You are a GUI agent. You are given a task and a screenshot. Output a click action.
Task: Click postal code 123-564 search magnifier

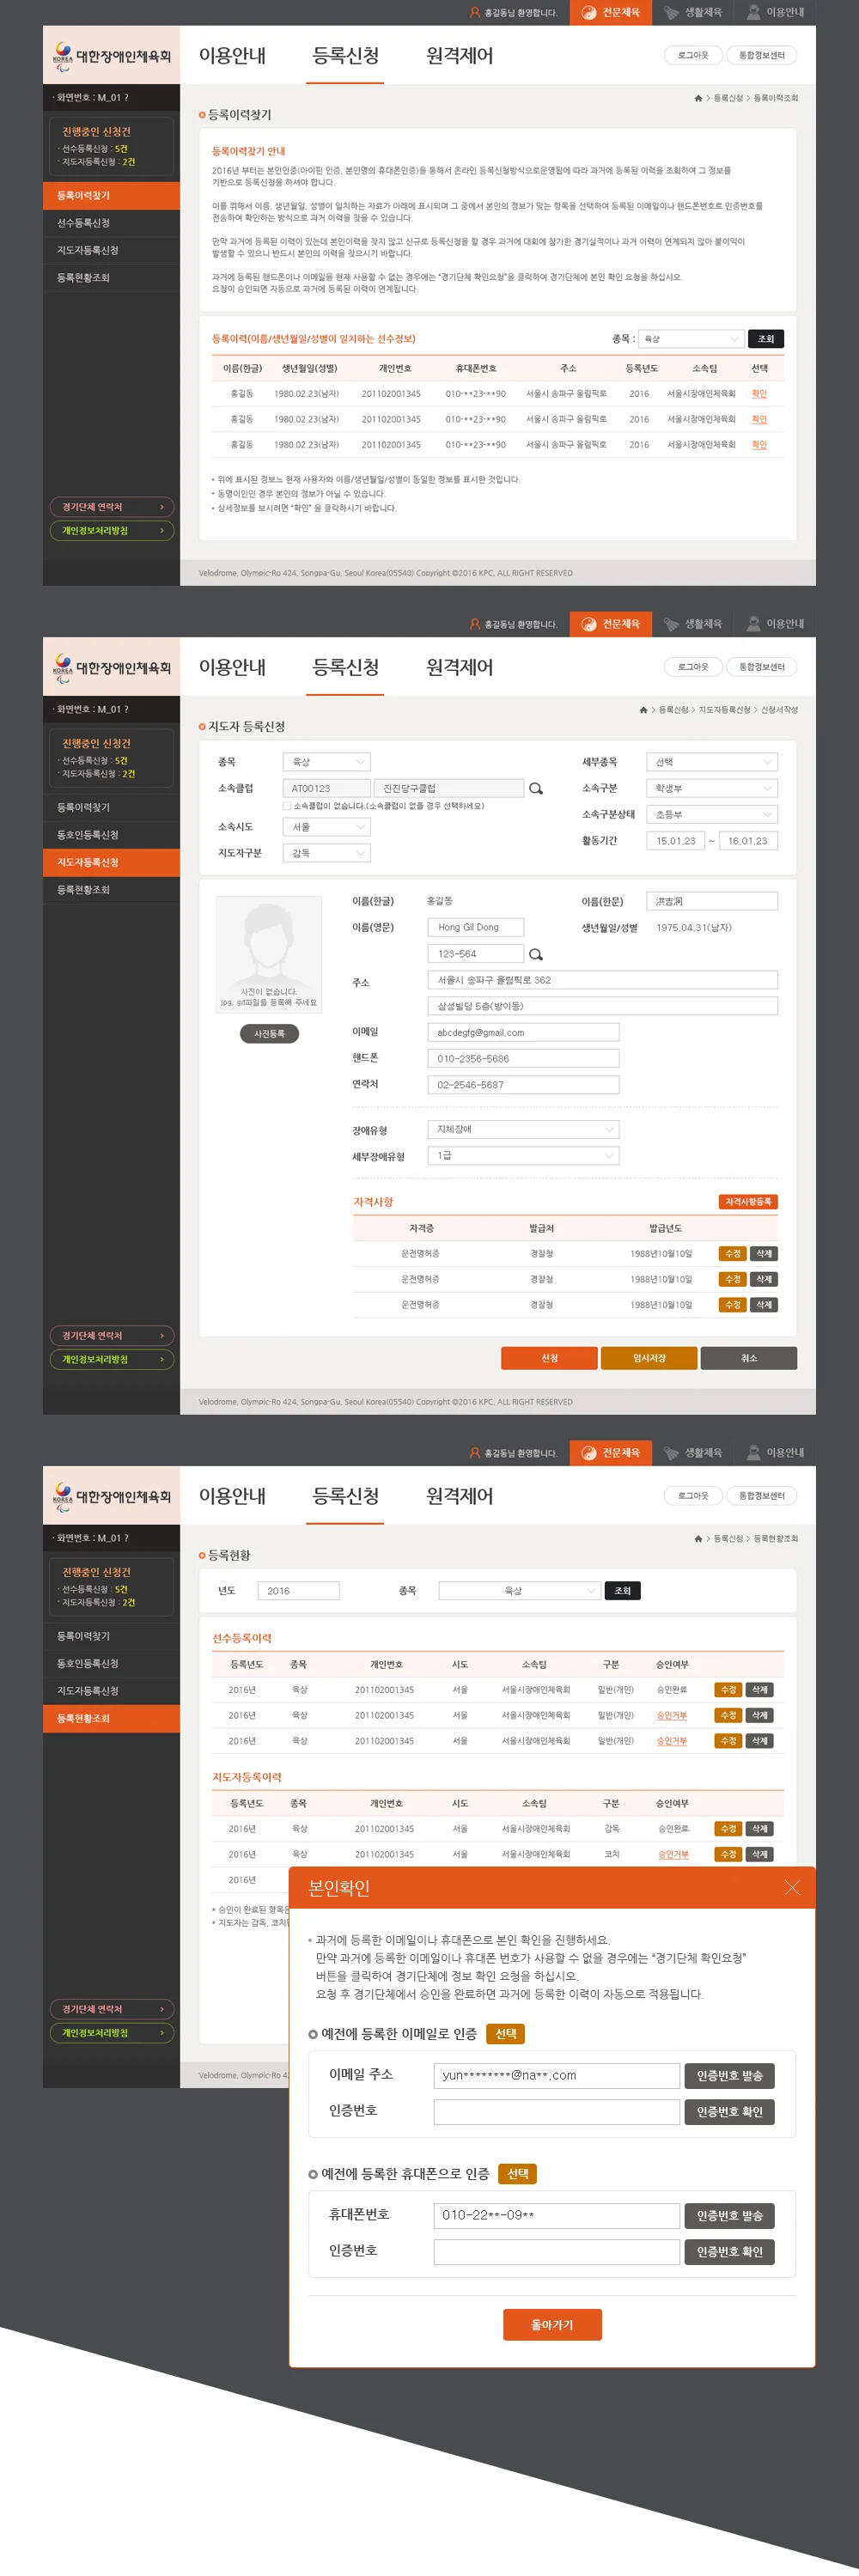(x=536, y=954)
